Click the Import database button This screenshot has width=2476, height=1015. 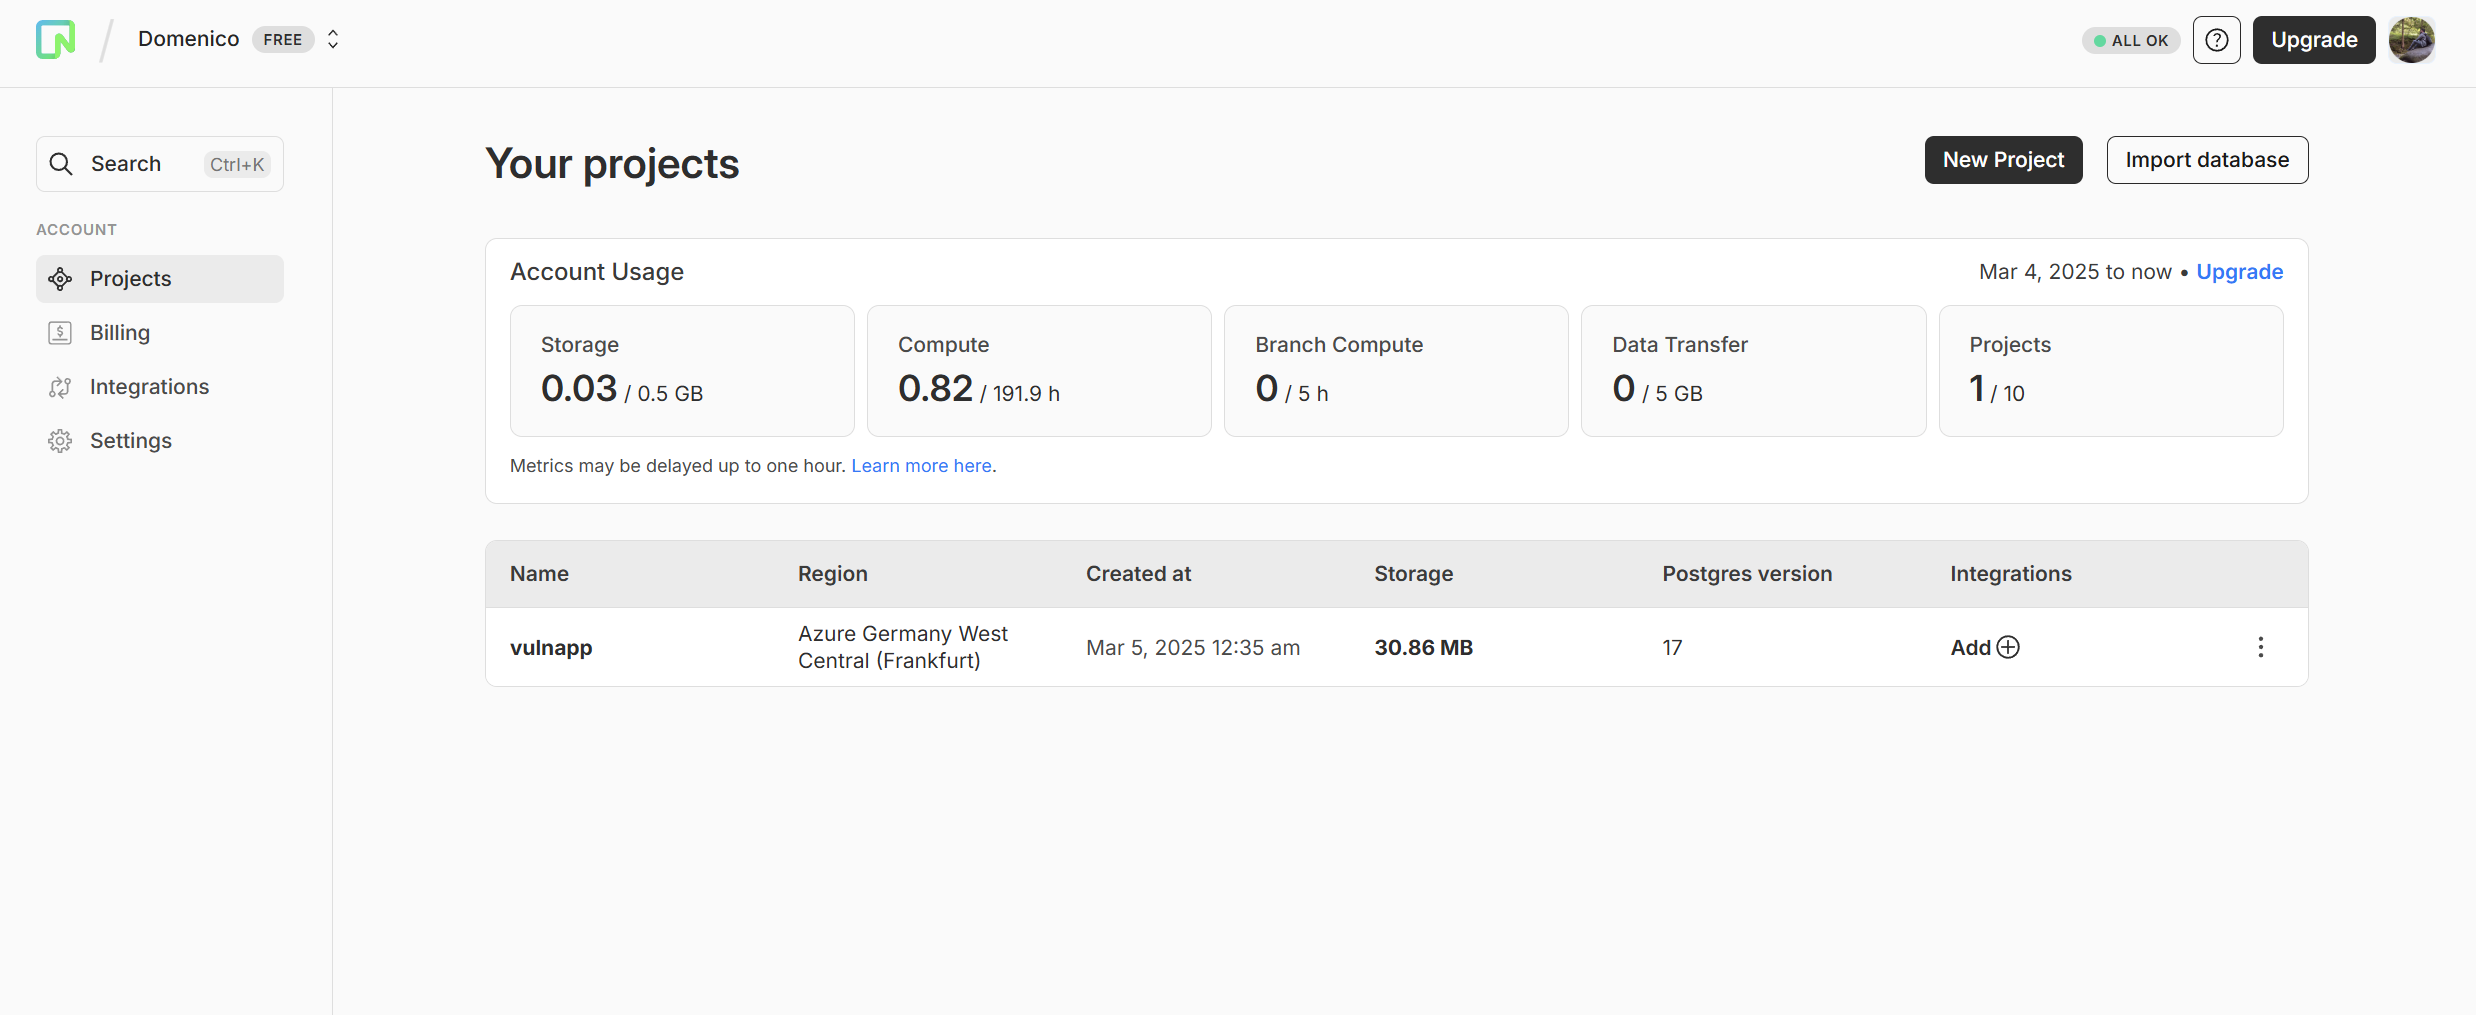click(x=2207, y=160)
